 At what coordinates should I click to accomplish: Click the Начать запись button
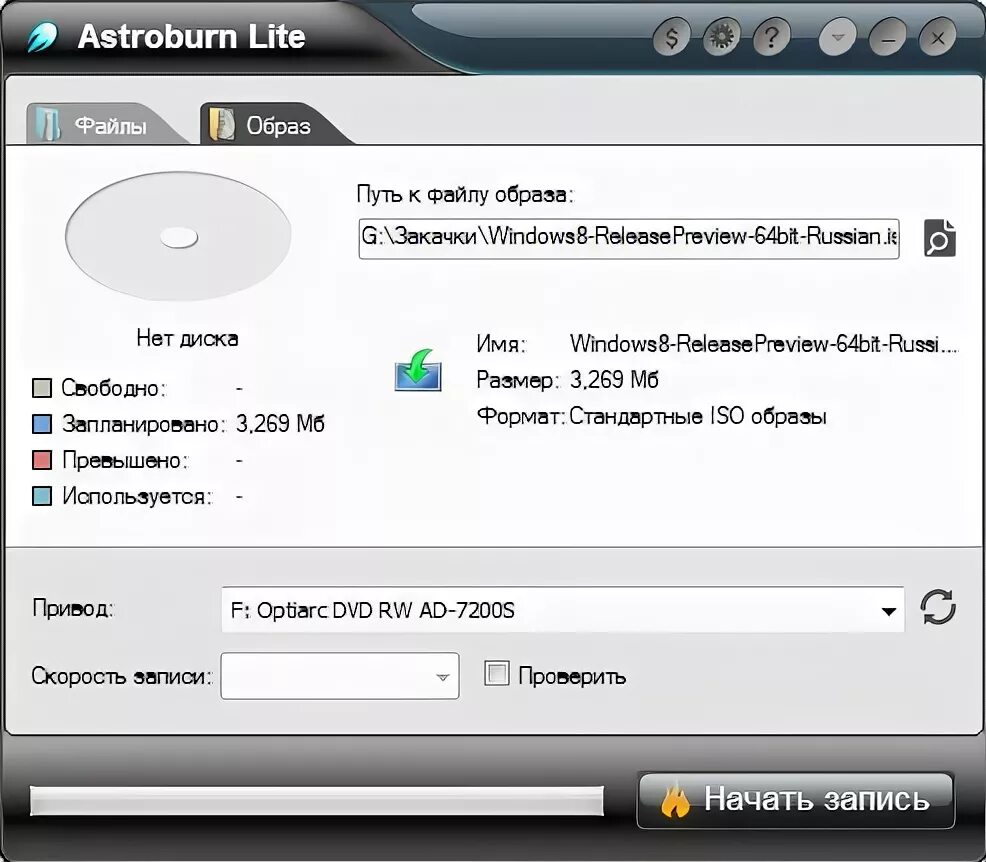tap(795, 800)
